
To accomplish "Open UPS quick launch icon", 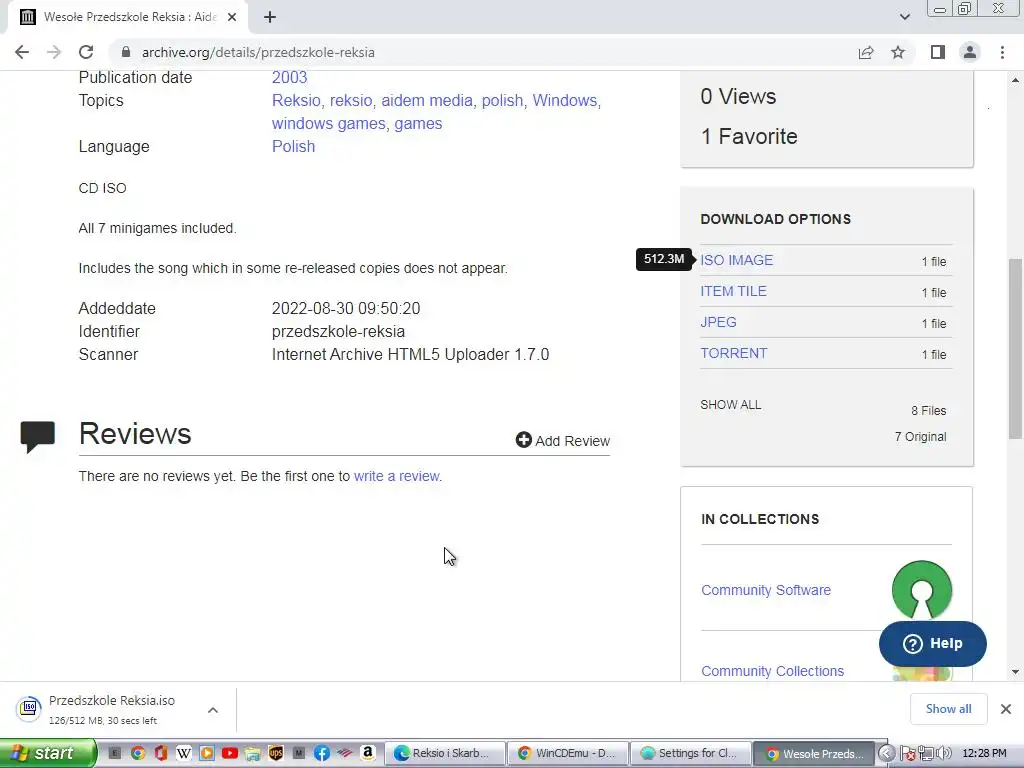I will 276,753.
